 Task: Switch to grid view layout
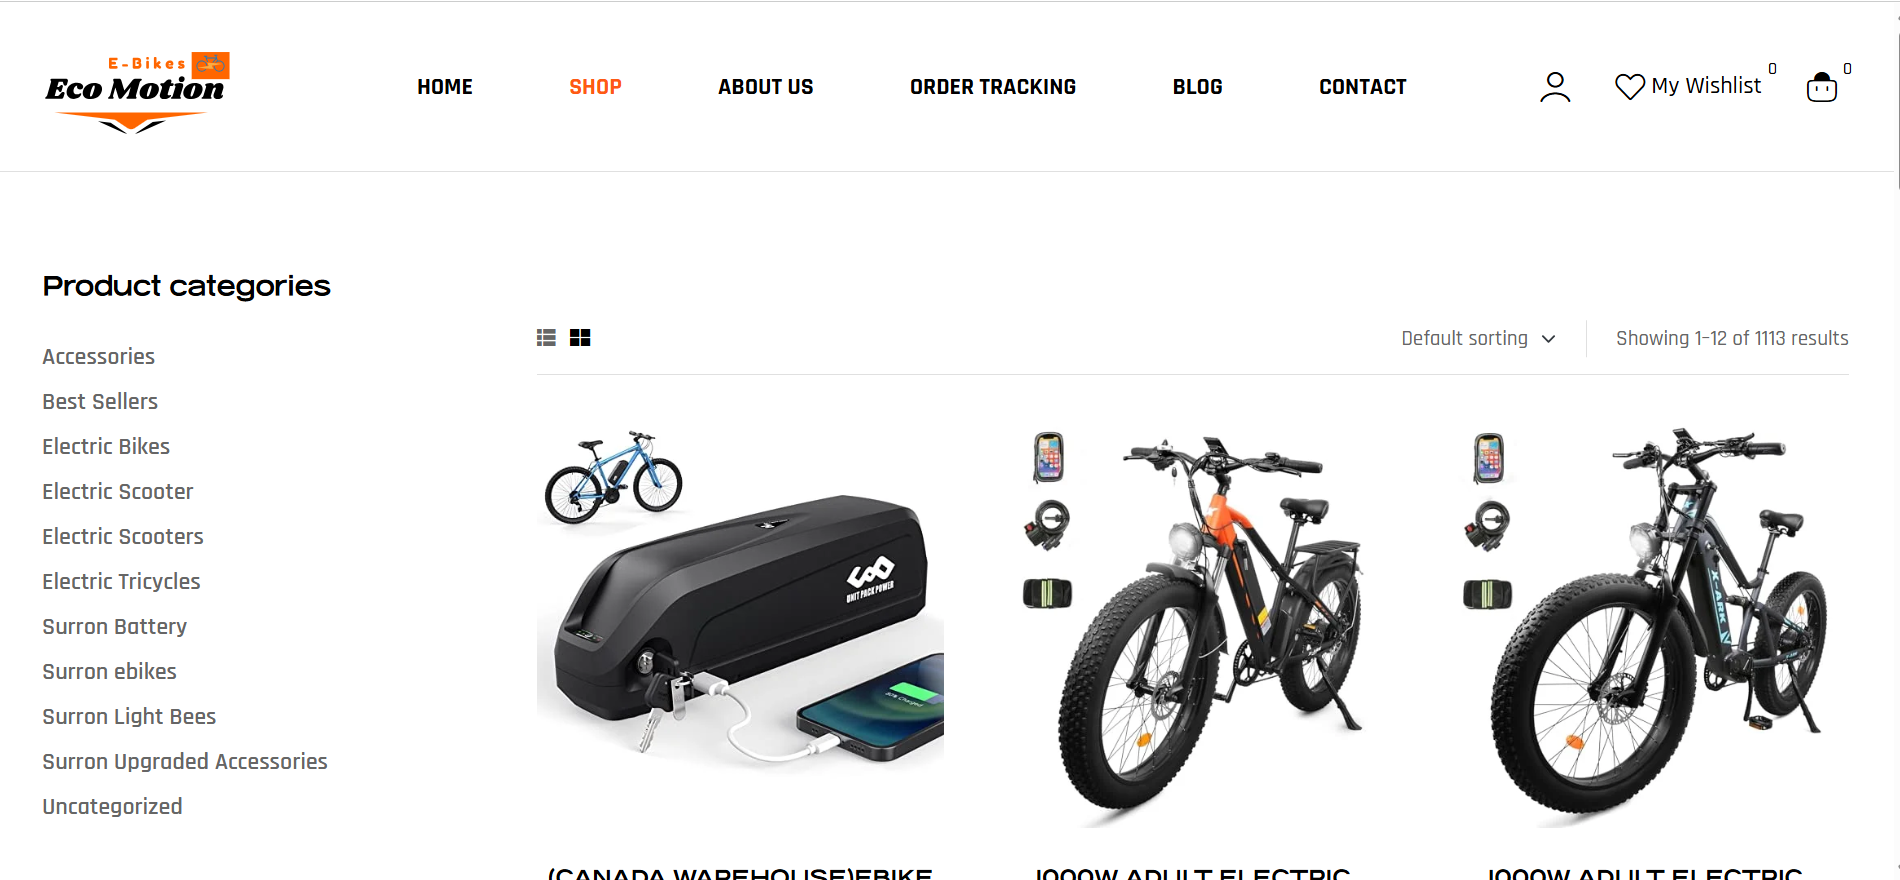tap(580, 338)
